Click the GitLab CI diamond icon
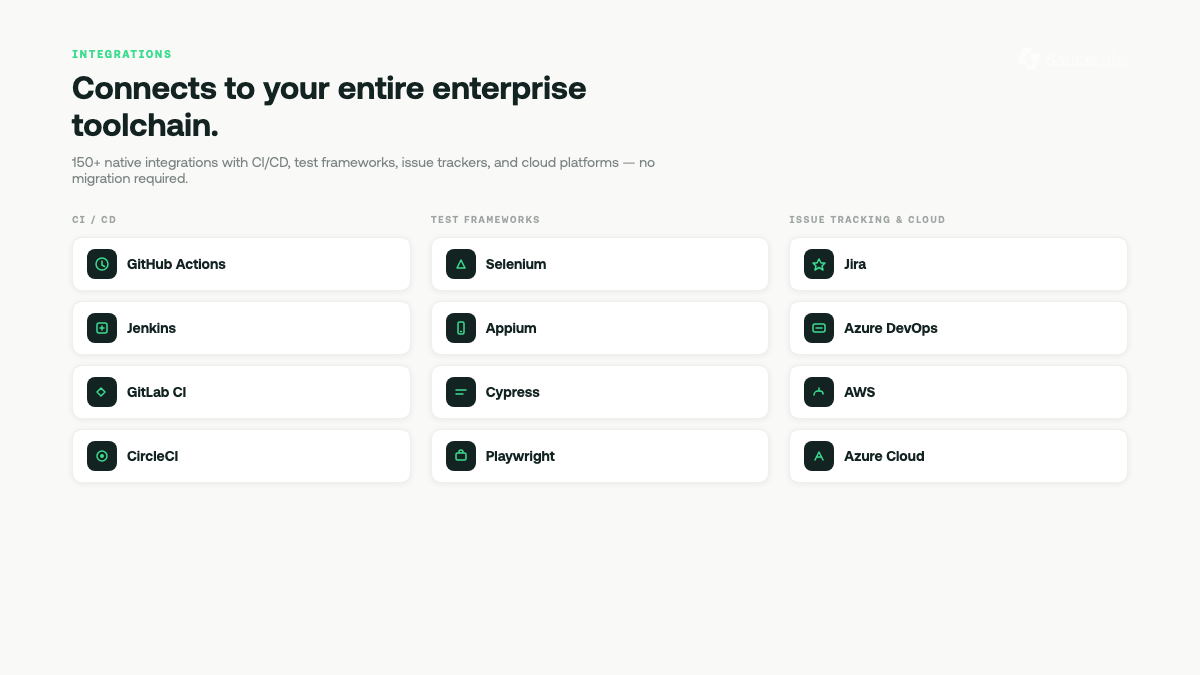Image resolution: width=1200 pixels, height=675 pixels. [x=102, y=392]
